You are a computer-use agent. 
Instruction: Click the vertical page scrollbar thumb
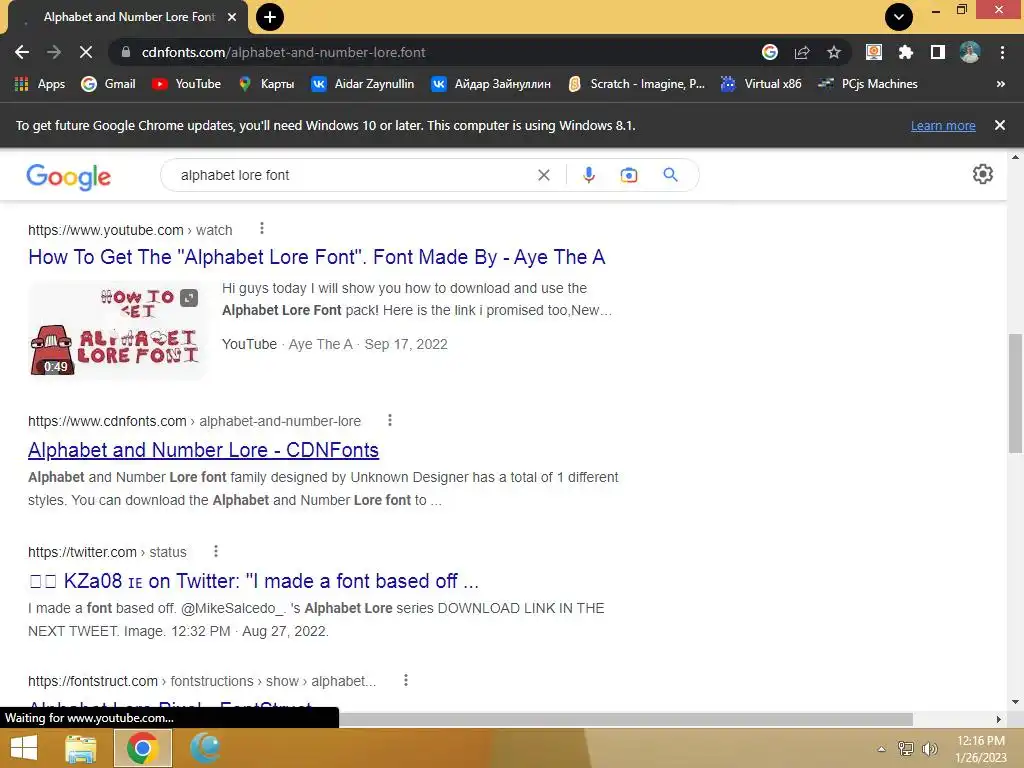1015,392
